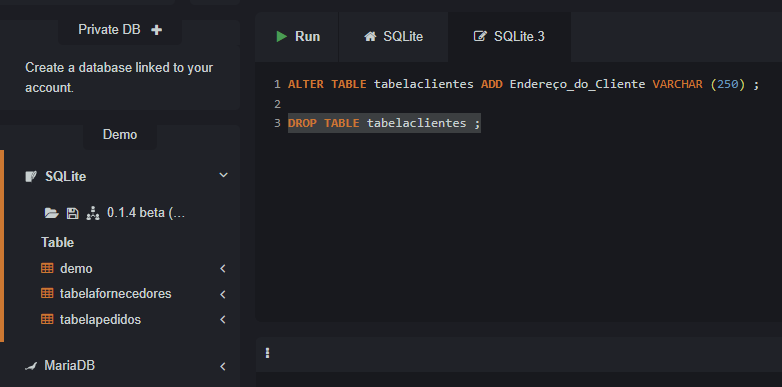Open the MariaDB database entry
The height and width of the screenshot is (387, 782).
70,366
